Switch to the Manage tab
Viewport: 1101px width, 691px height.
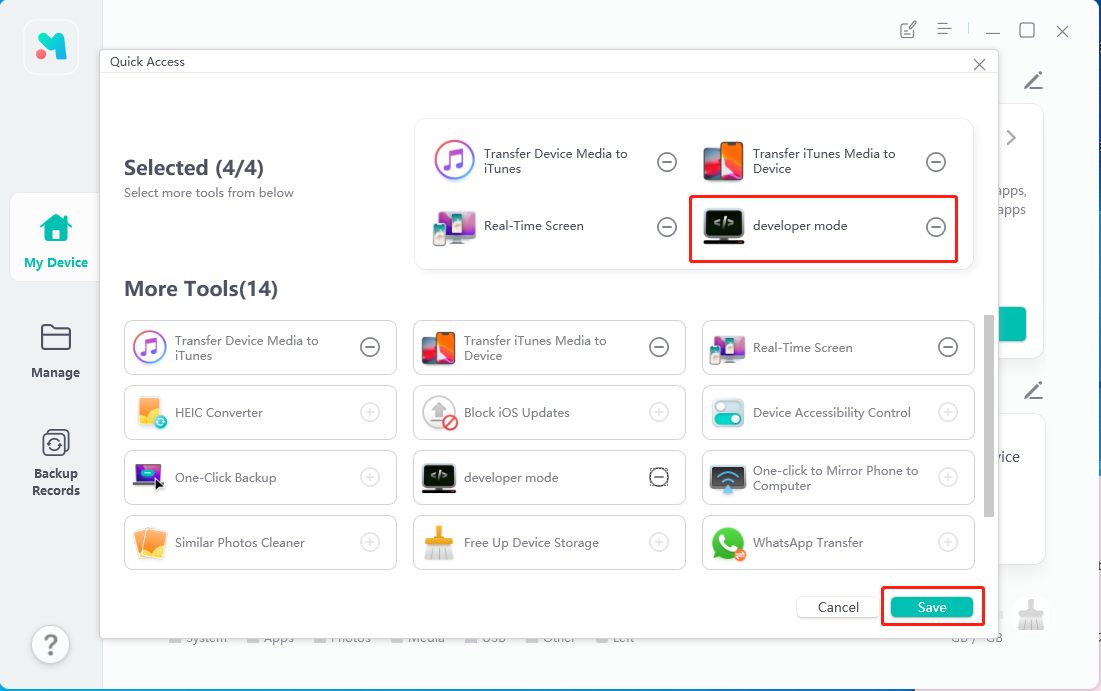pyautogui.click(x=55, y=350)
